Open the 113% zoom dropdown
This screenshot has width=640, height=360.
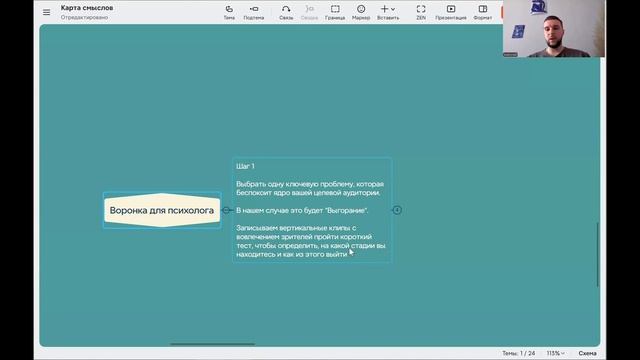pos(556,353)
